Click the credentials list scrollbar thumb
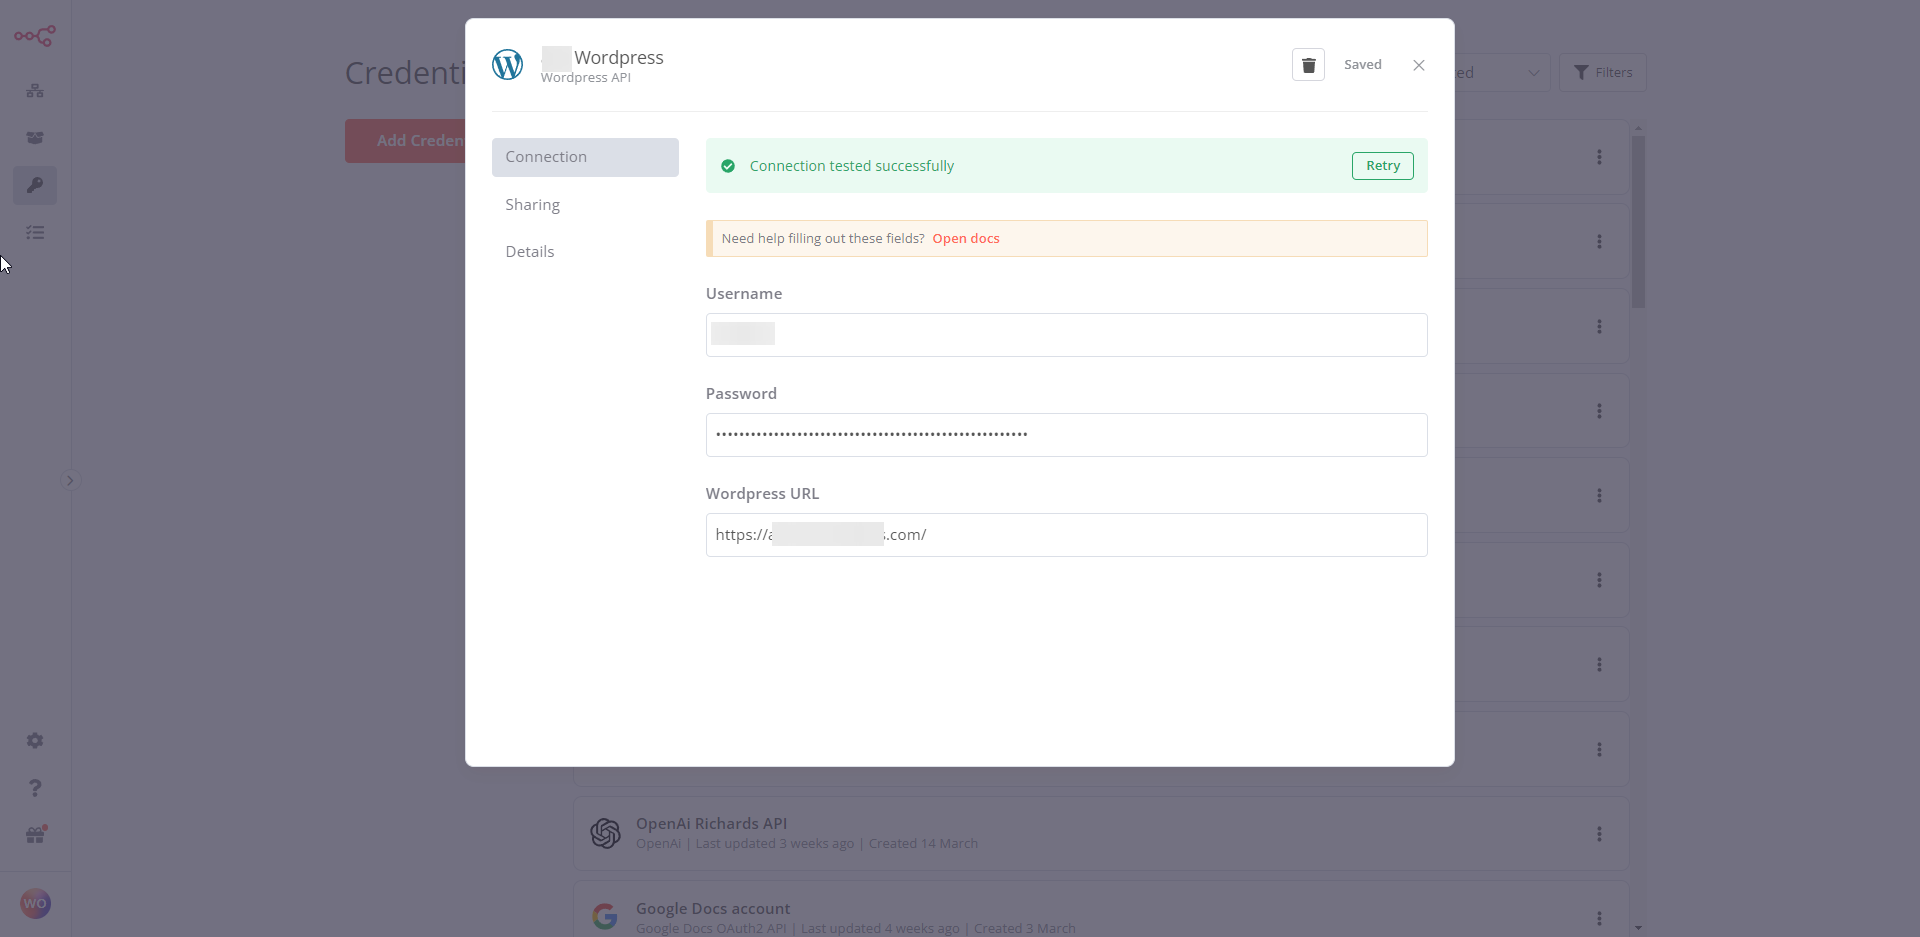Viewport: 1920px width, 937px height. pos(1638,222)
